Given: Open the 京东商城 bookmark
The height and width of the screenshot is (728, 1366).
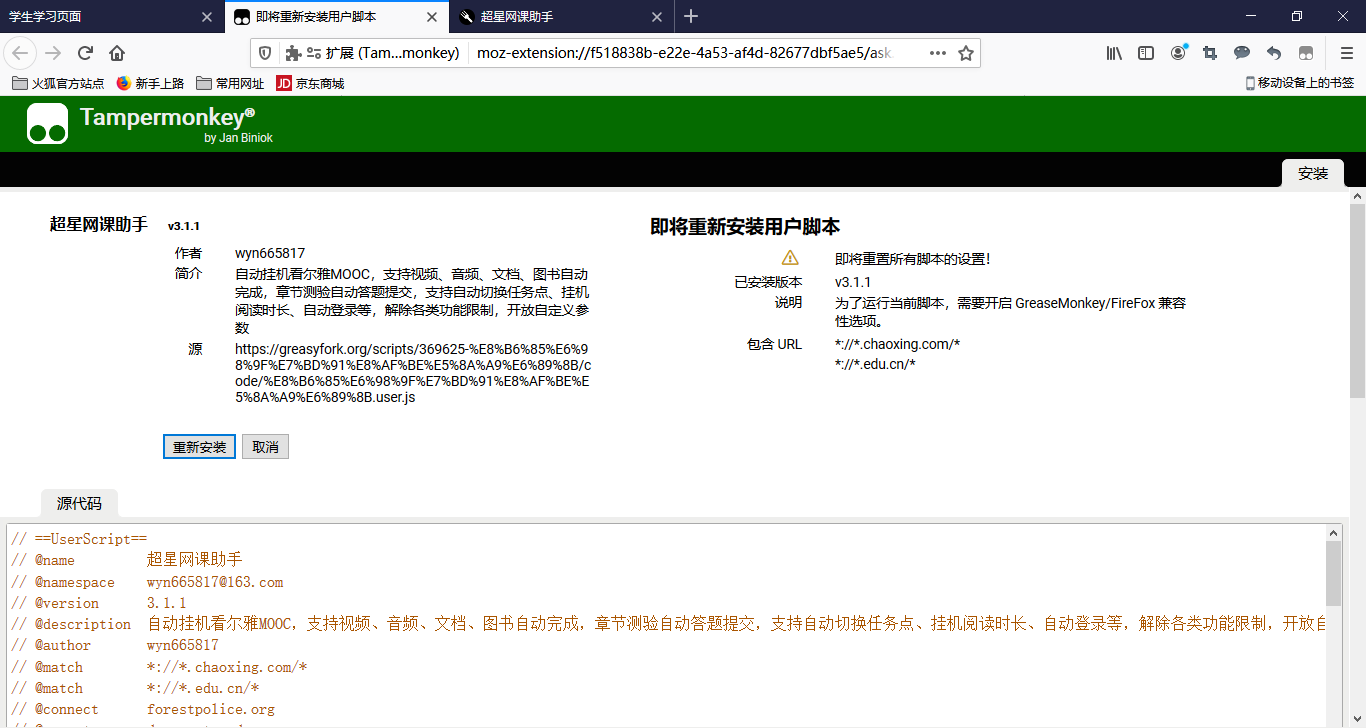Looking at the screenshot, I should pyautogui.click(x=310, y=84).
